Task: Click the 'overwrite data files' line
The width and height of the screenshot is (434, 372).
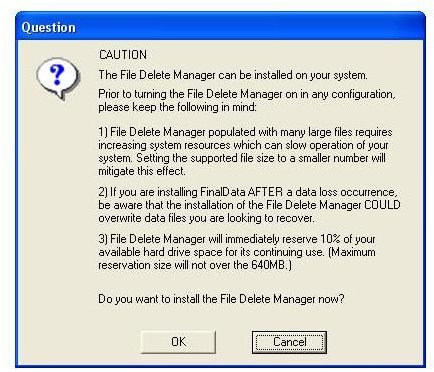Action: [x=206, y=218]
